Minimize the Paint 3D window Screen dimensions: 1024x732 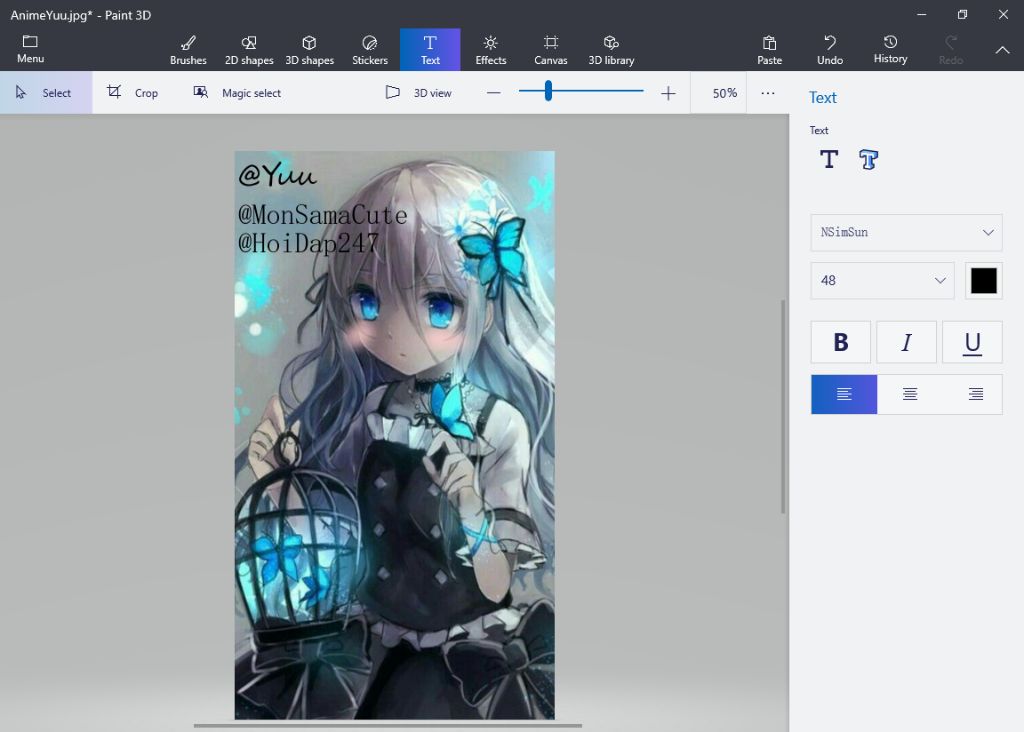point(921,14)
